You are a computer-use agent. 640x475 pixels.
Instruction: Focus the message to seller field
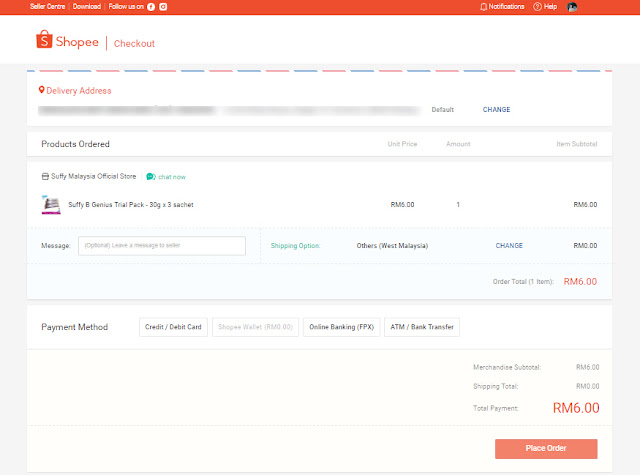coord(162,246)
